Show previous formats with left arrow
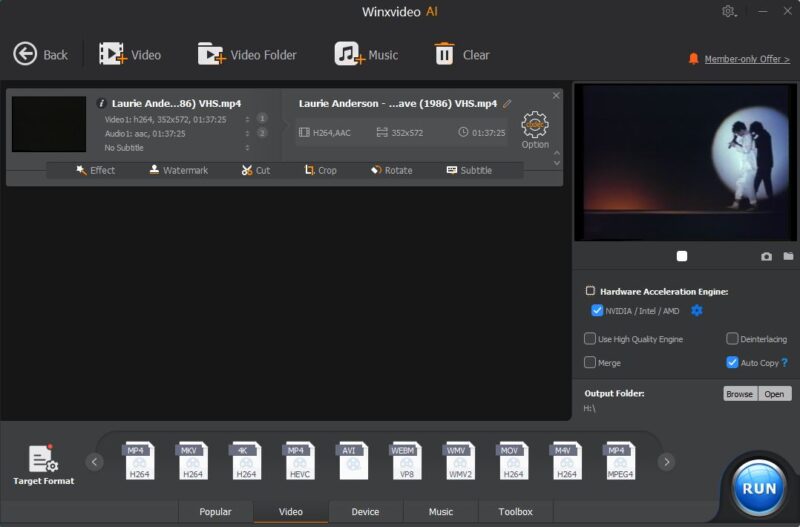The height and width of the screenshot is (527, 800). click(x=94, y=462)
